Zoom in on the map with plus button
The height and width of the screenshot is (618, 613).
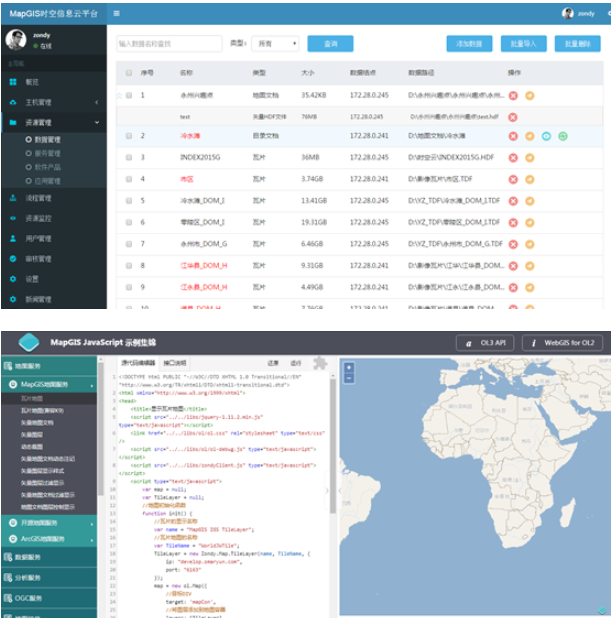point(349,368)
